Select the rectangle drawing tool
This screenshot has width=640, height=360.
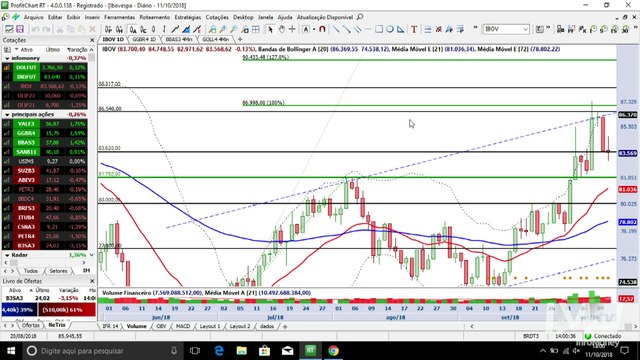click(379, 29)
